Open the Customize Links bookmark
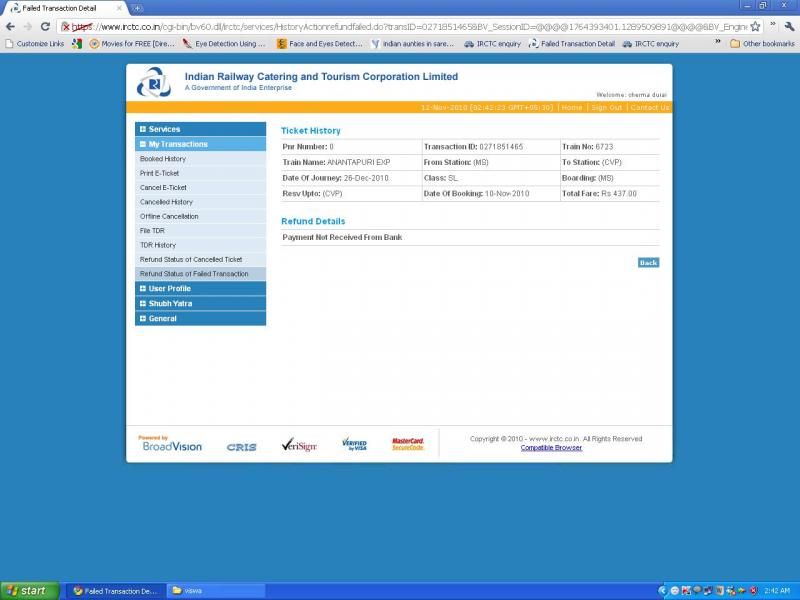Viewport: 800px width, 600px height. (35, 44)
